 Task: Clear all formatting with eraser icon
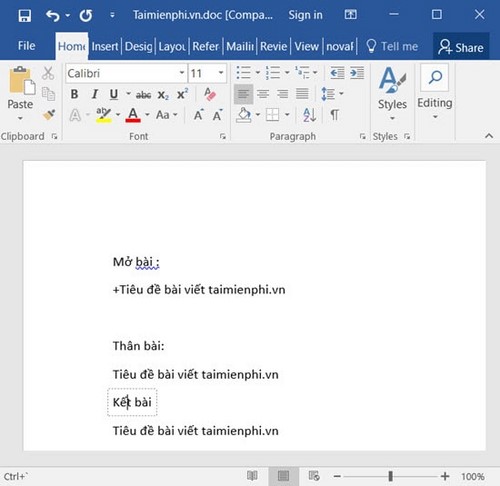(210, 94)
